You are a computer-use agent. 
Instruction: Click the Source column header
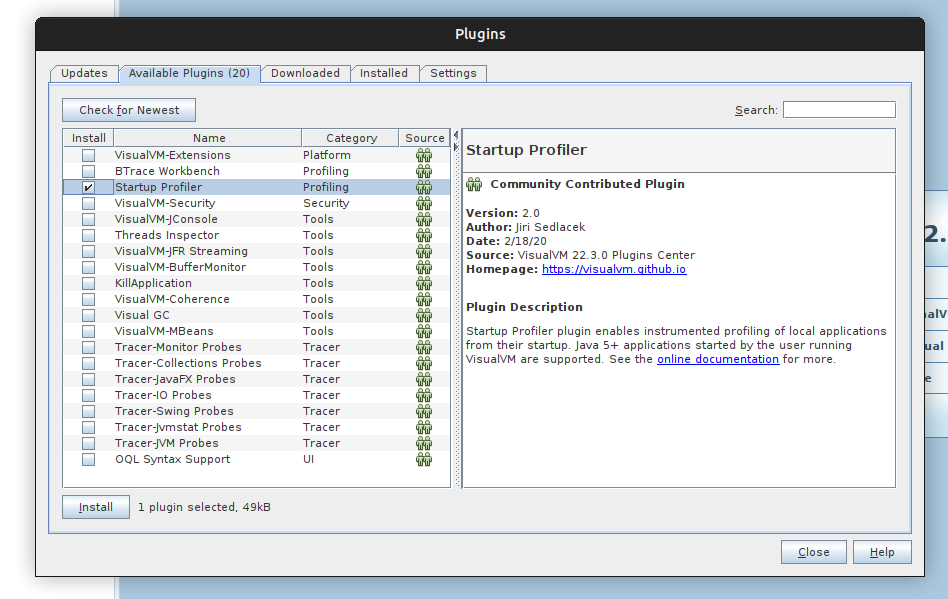pos(424,137)
